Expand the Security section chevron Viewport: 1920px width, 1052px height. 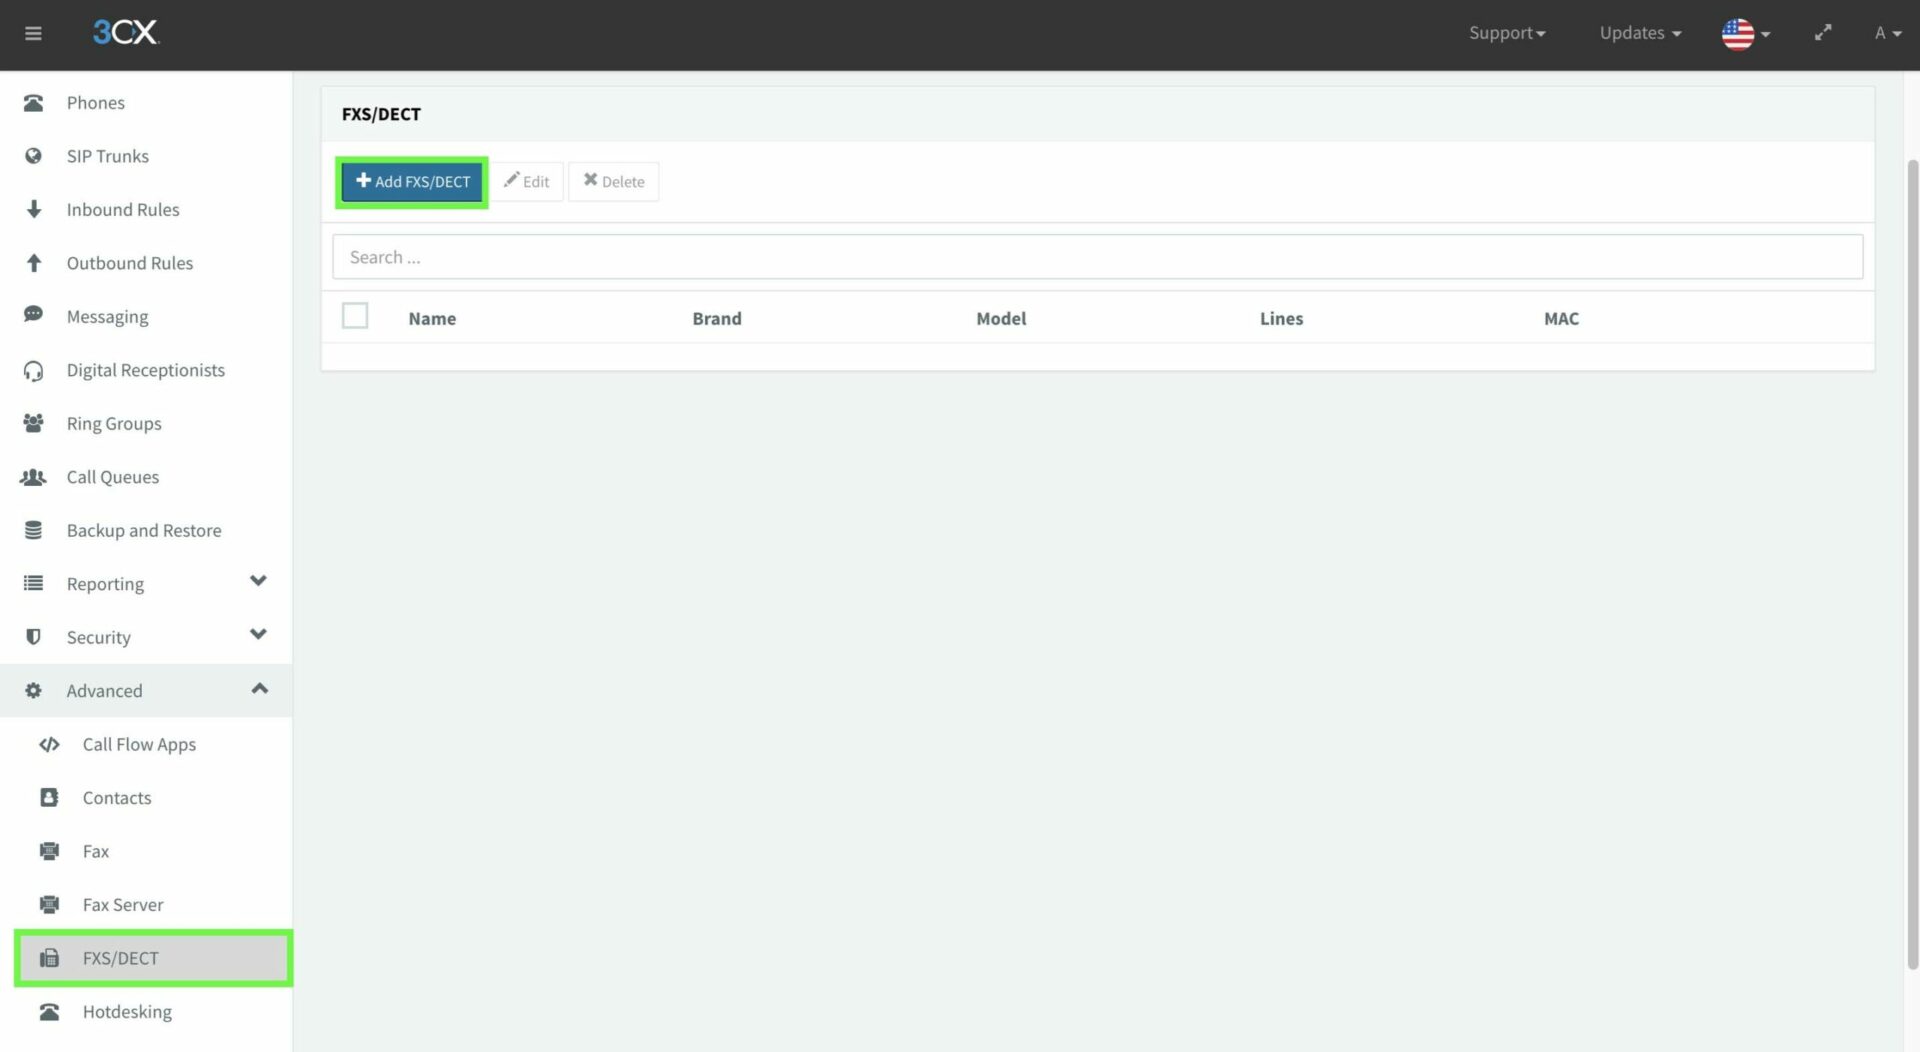pos(259,634)
